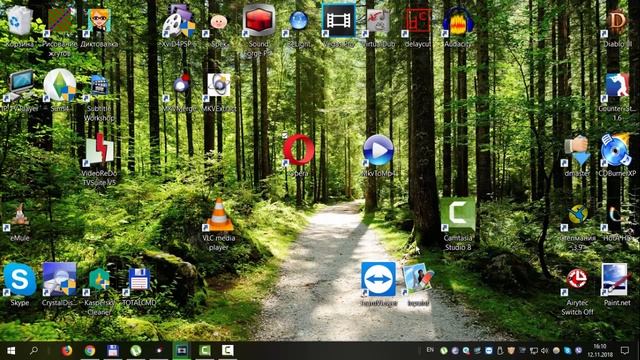Select the Camtasia Studio 8 desktop icon
Image resolution: width=640 pixels, height=360 pixels.
point(458,214)
